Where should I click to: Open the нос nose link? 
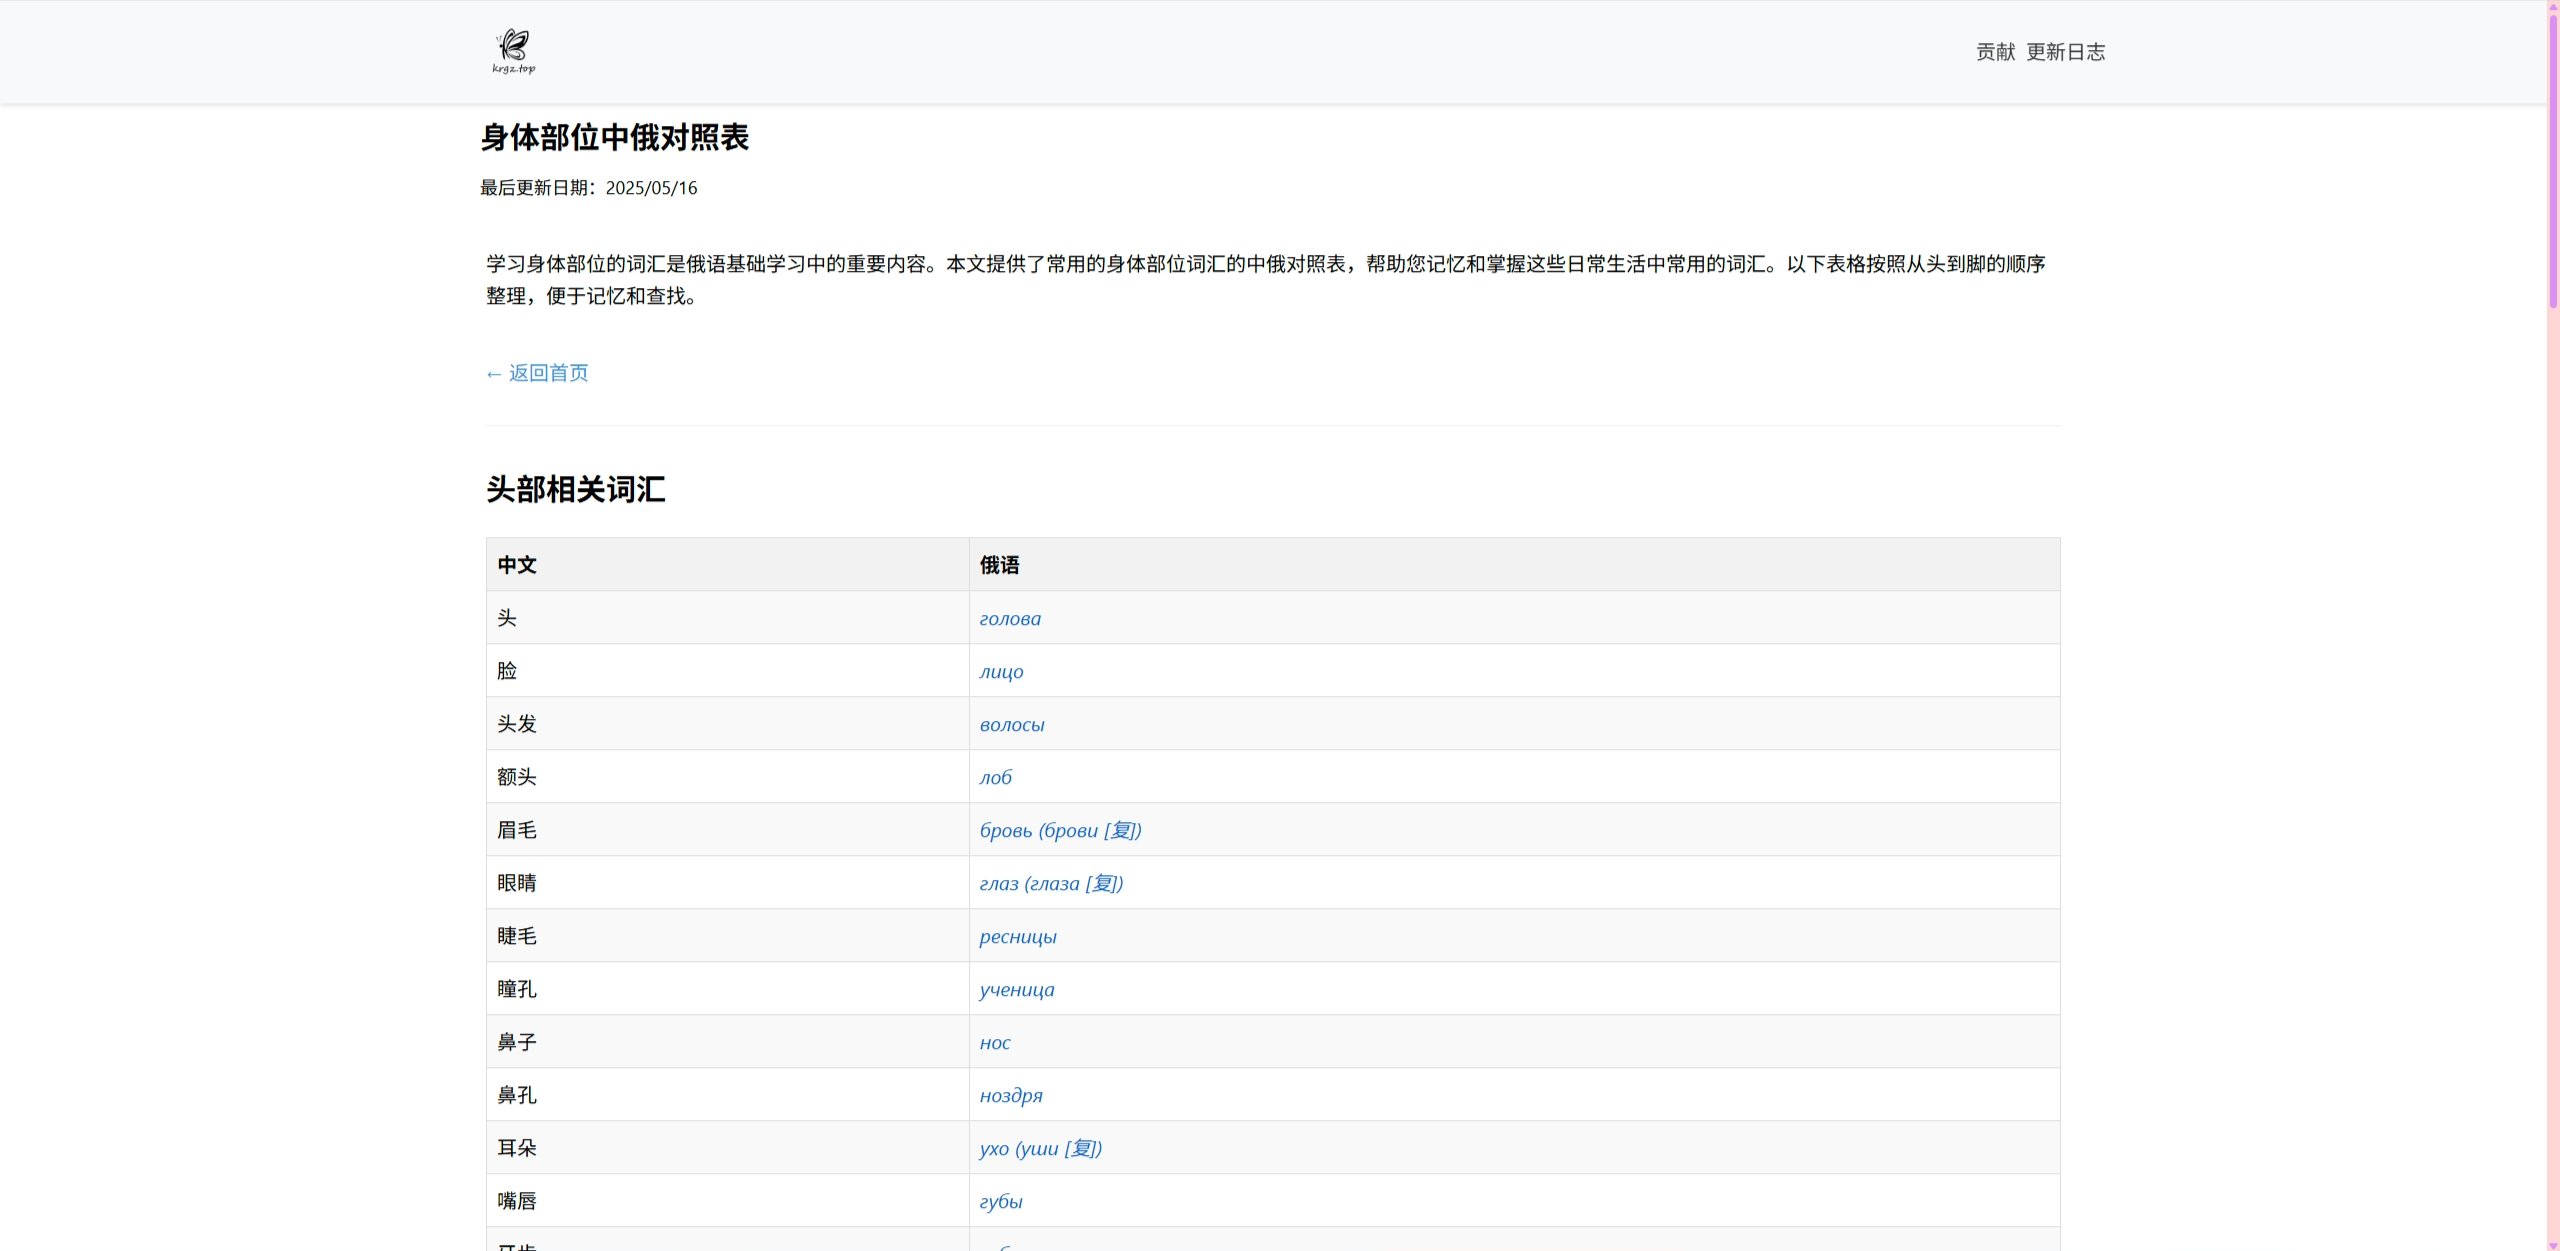tap(995, 1043)
